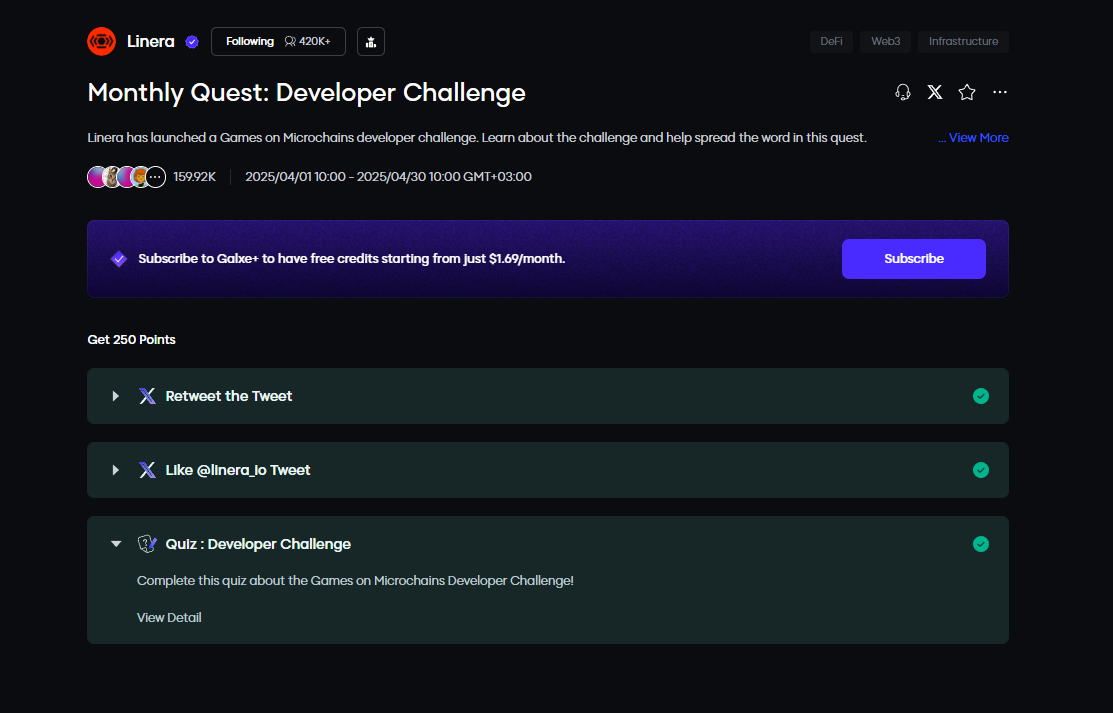Click the Like @linera_io Tweet completion checkmark
The width and height of the screenshot is (1113, 713).
(x=981, y=470)
